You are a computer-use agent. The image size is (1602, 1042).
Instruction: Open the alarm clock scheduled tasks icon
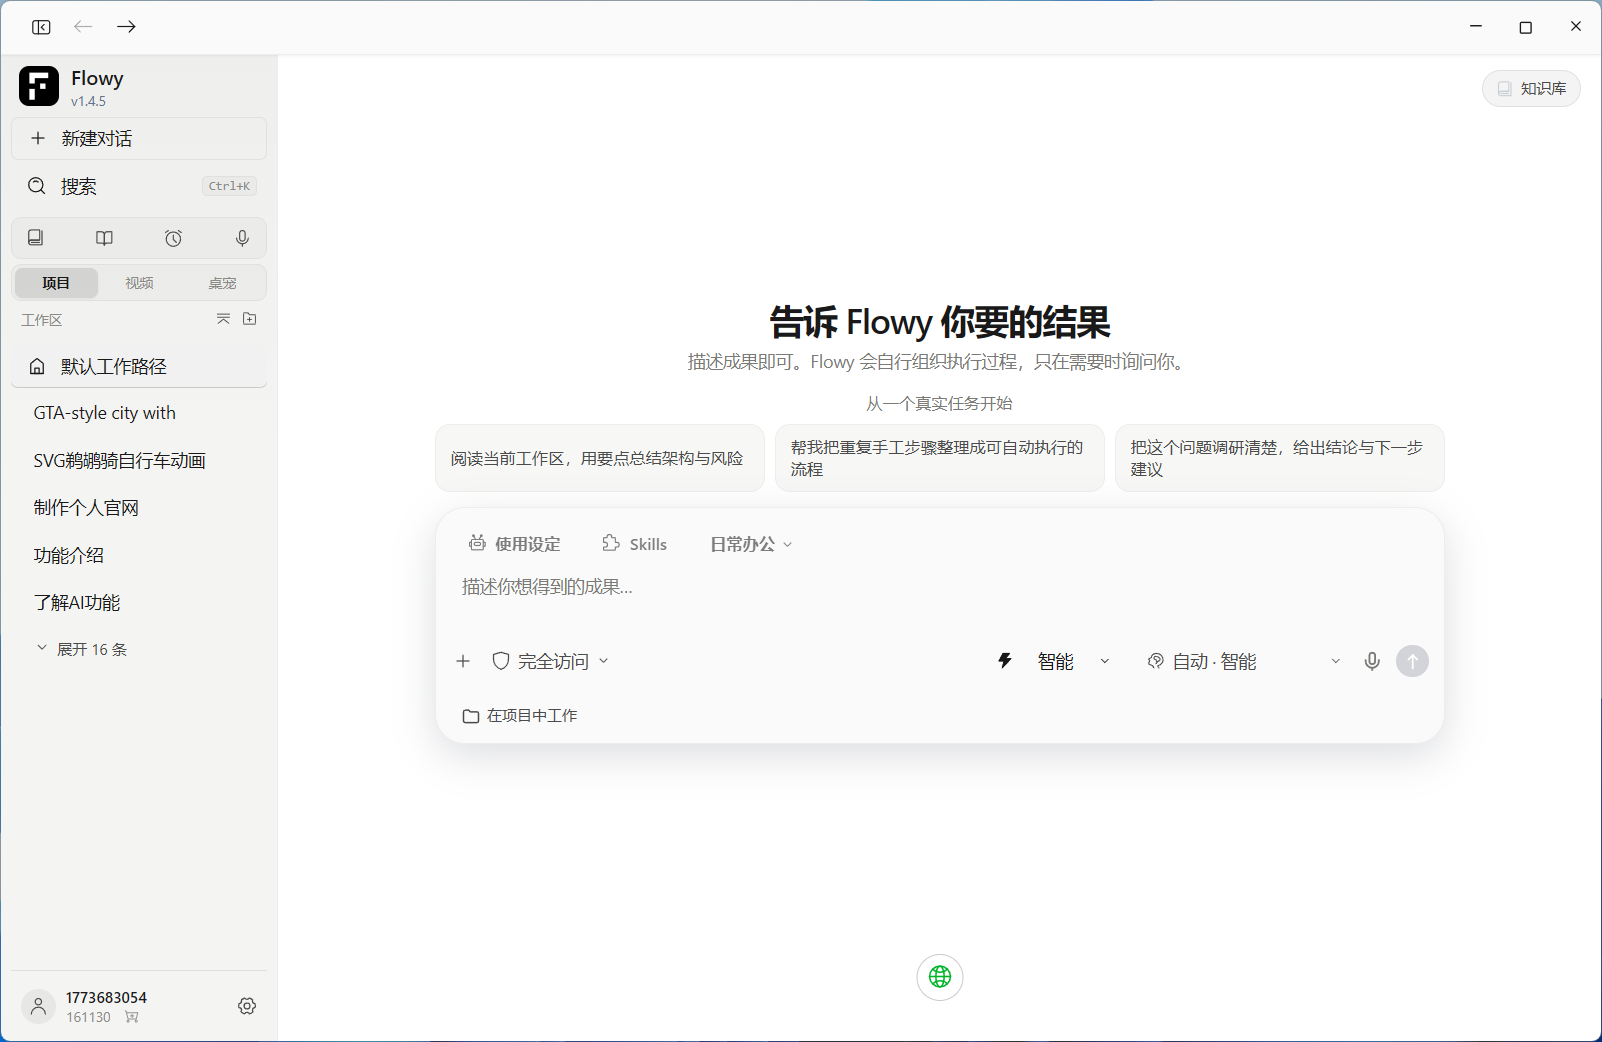(173, 238)
